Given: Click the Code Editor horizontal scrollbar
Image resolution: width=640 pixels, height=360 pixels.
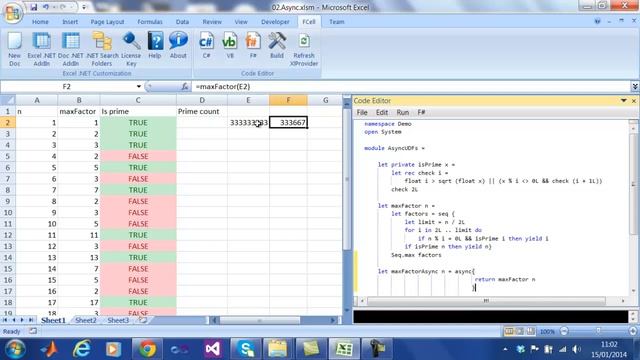Looking at the screenshot, I should [x=486, y=301].
